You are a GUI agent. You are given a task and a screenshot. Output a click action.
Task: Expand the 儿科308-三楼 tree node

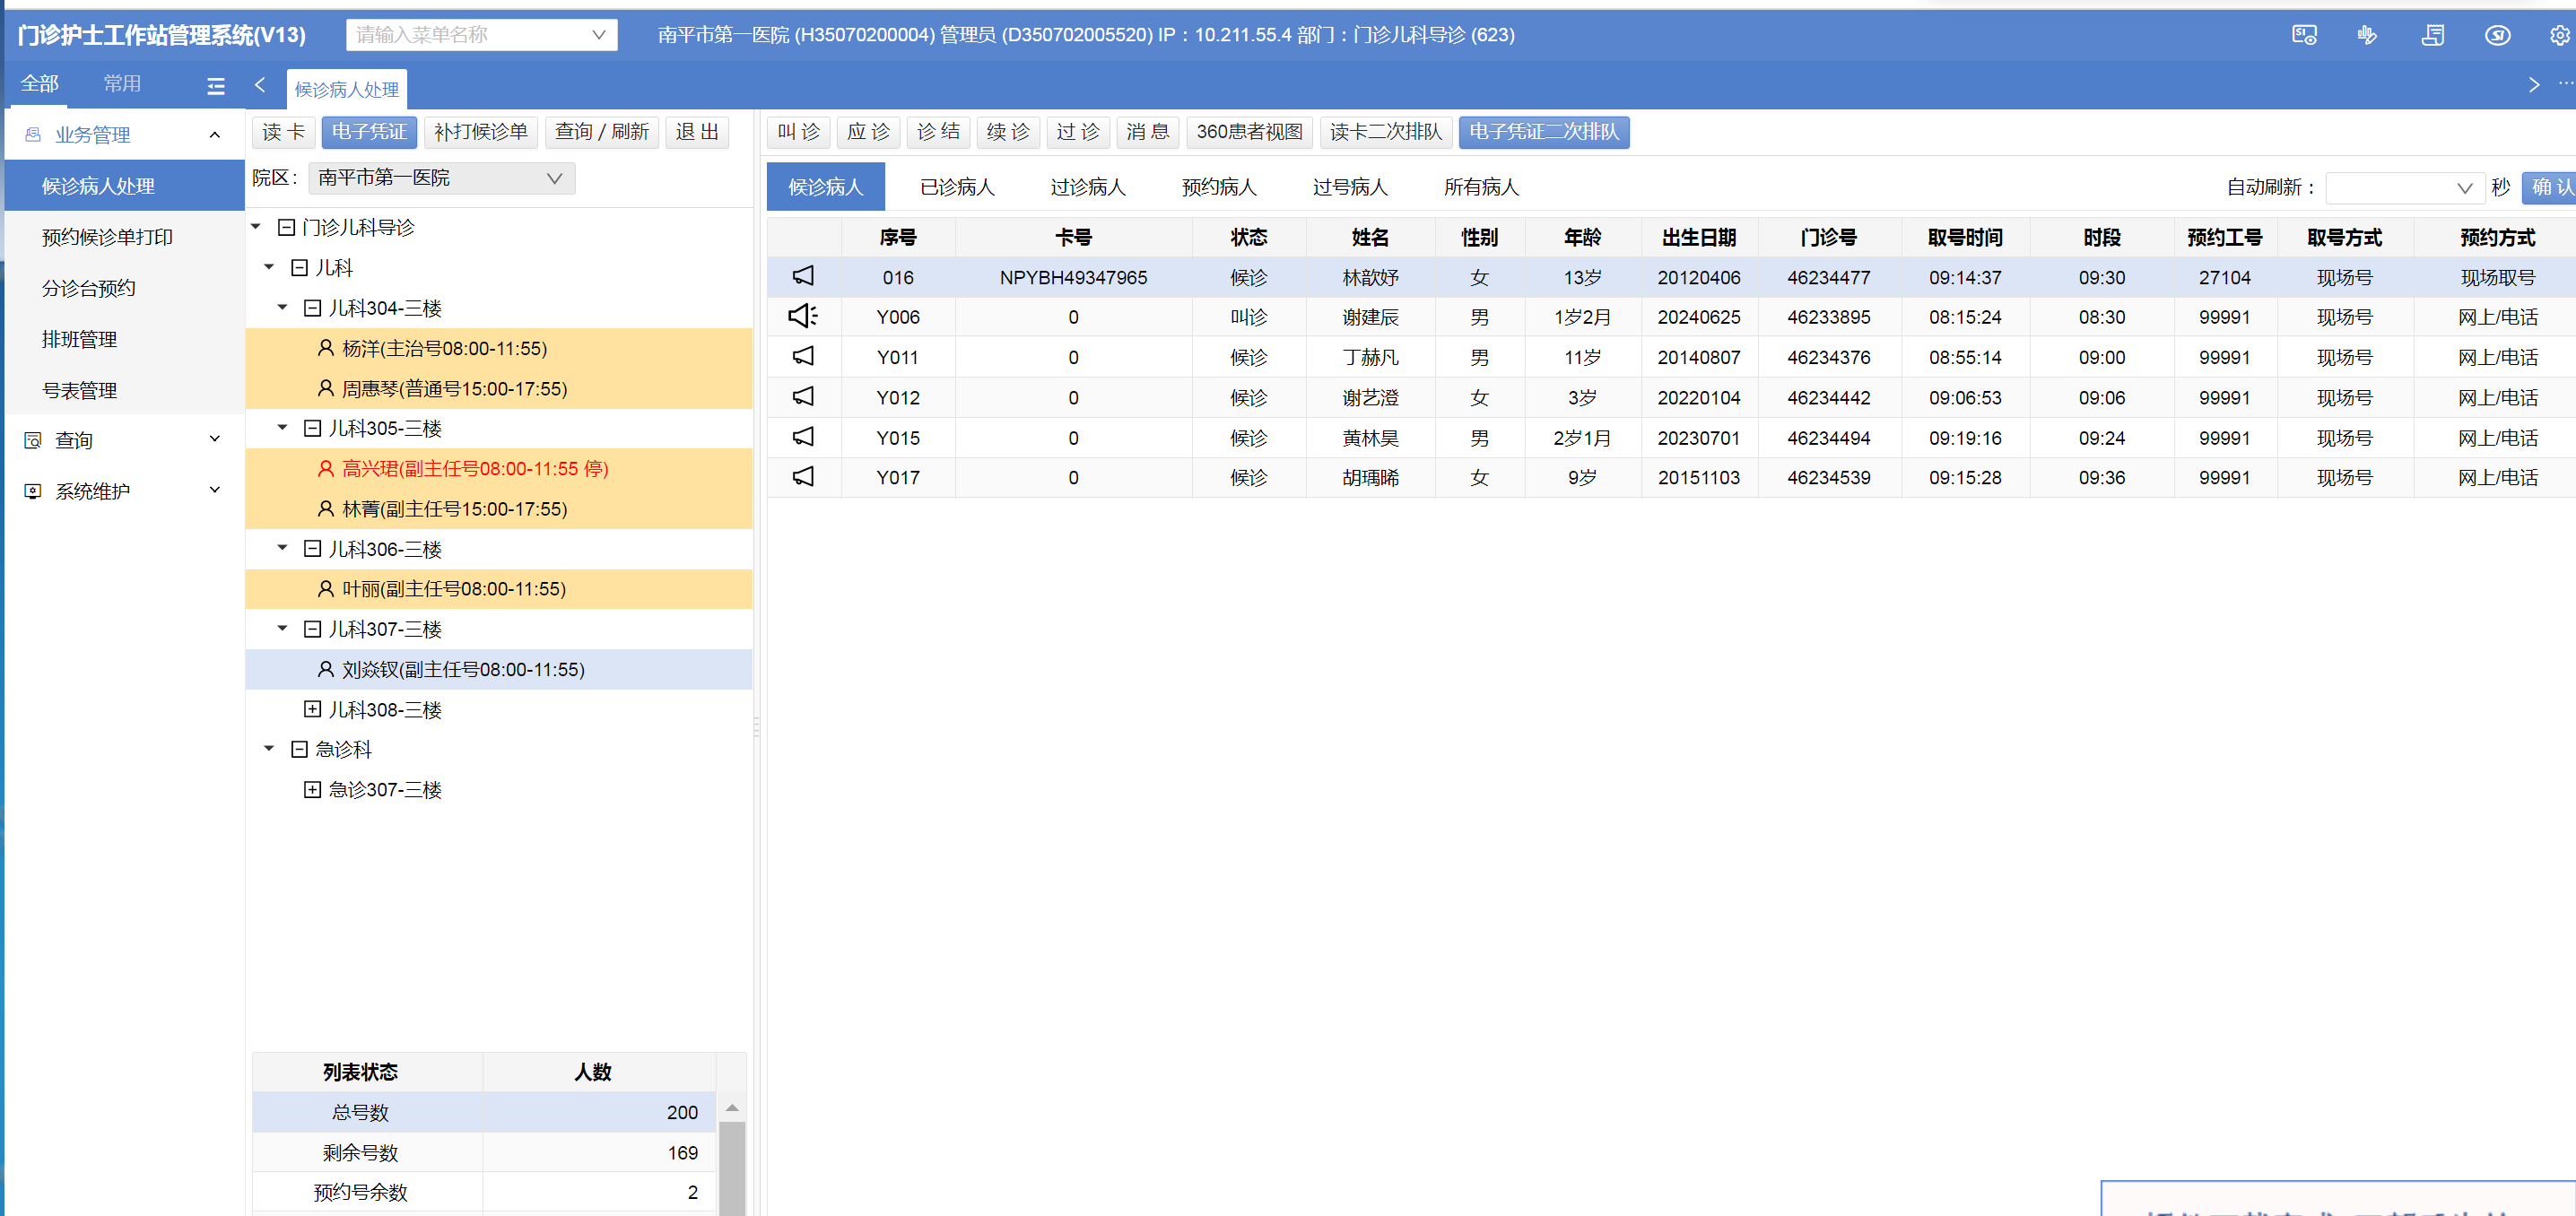(x=312, y=709)
